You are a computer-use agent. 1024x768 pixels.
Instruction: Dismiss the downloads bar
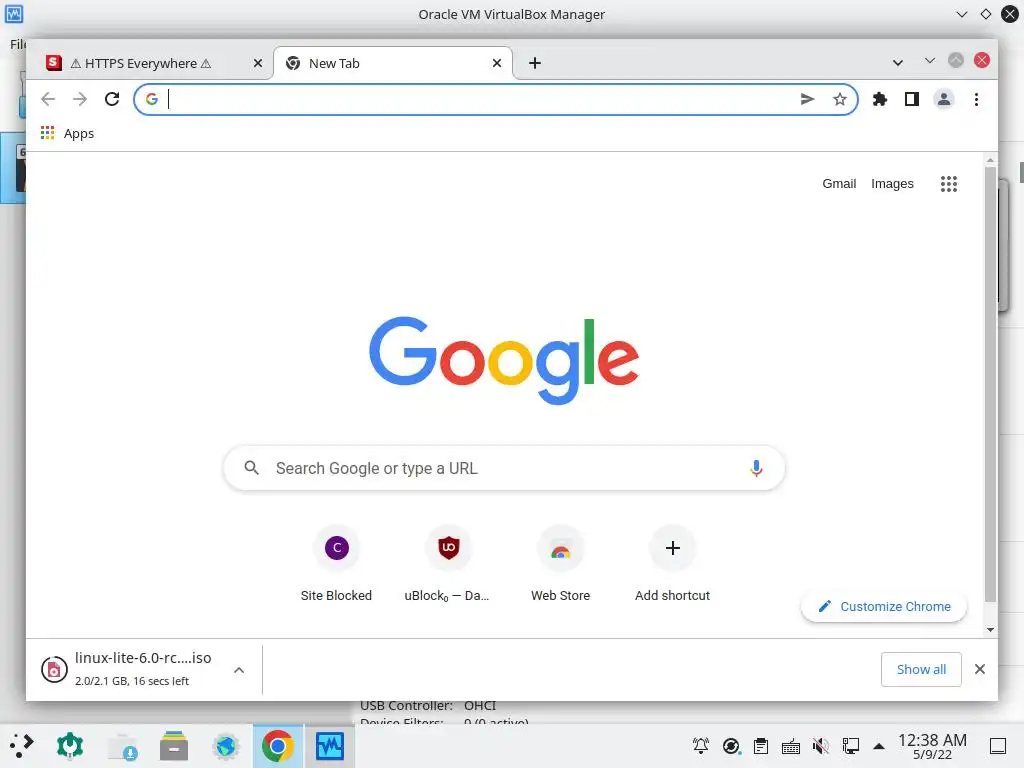[x=980, y=669]
